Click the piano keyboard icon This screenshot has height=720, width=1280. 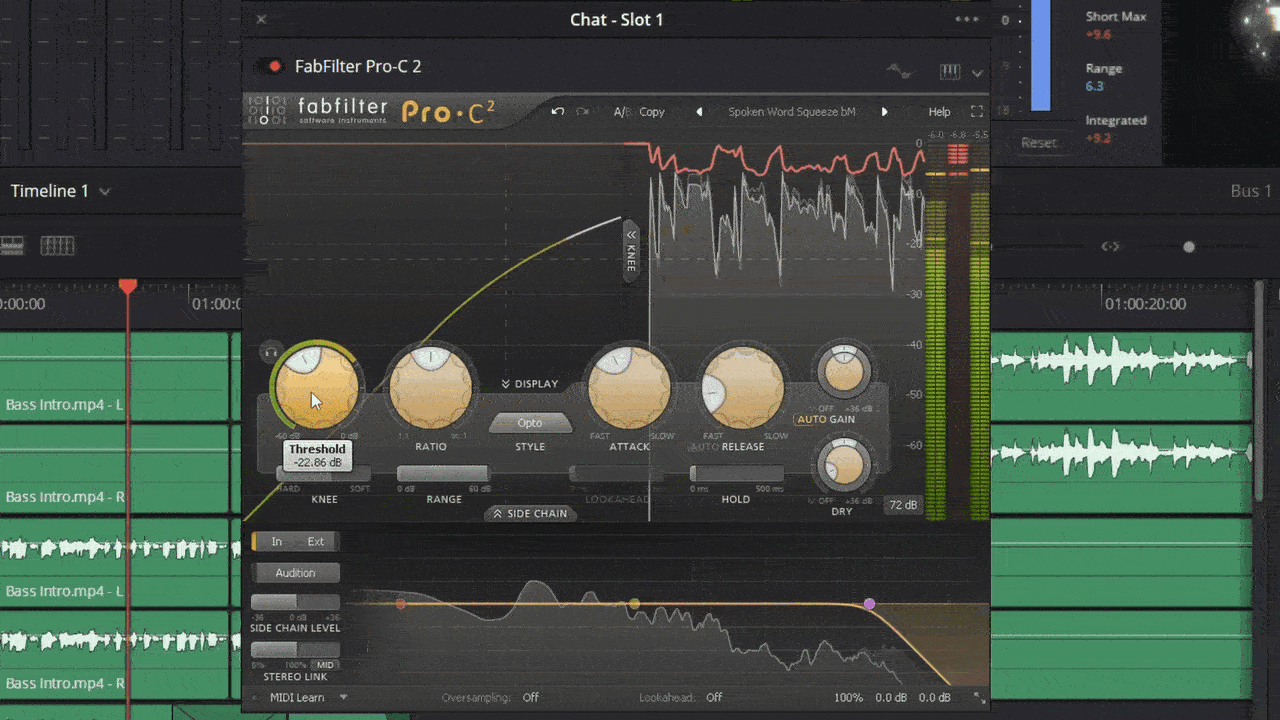click(950, 72)
